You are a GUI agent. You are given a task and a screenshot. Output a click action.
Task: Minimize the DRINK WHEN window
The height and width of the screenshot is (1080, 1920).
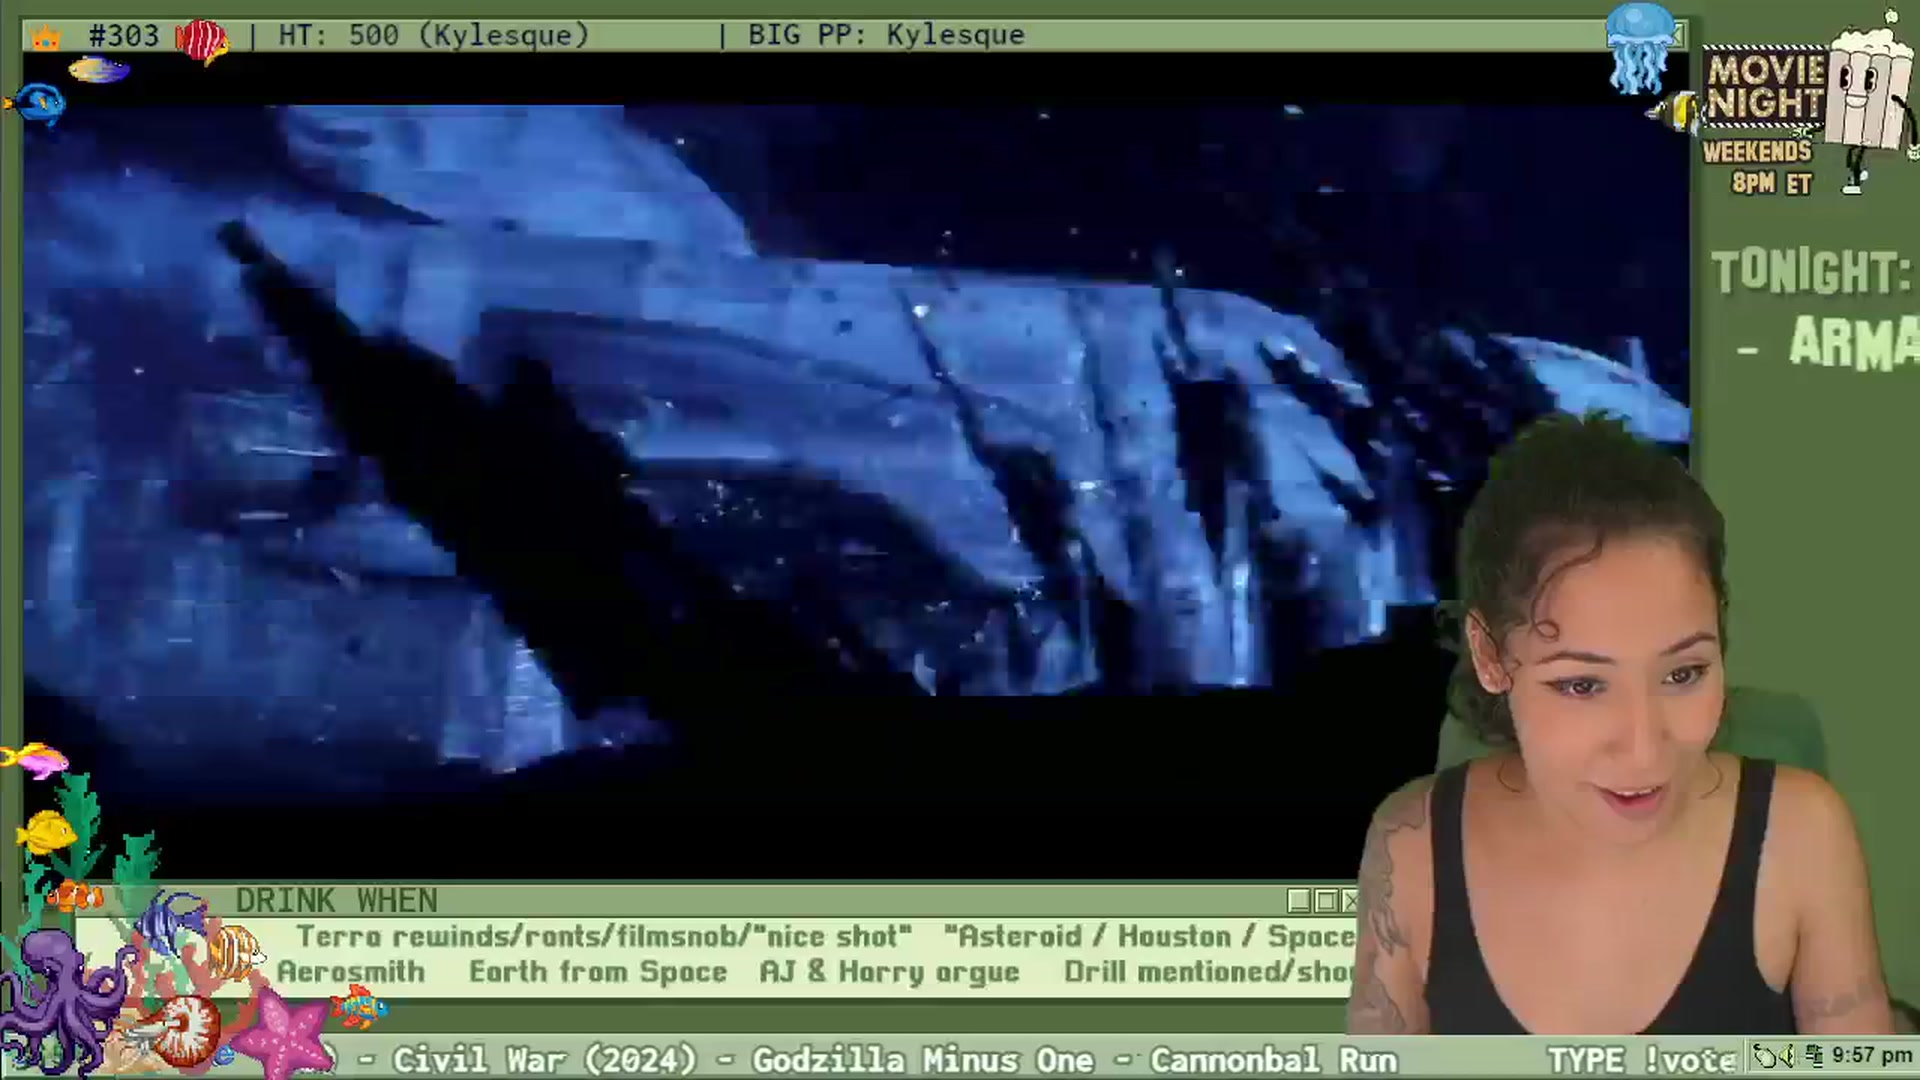(1298, 901)
